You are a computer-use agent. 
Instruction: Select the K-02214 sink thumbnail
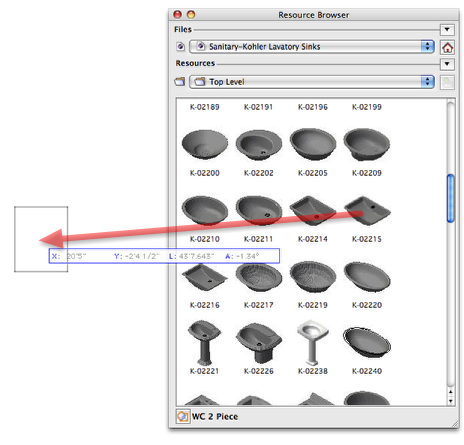tap(313, 210)
